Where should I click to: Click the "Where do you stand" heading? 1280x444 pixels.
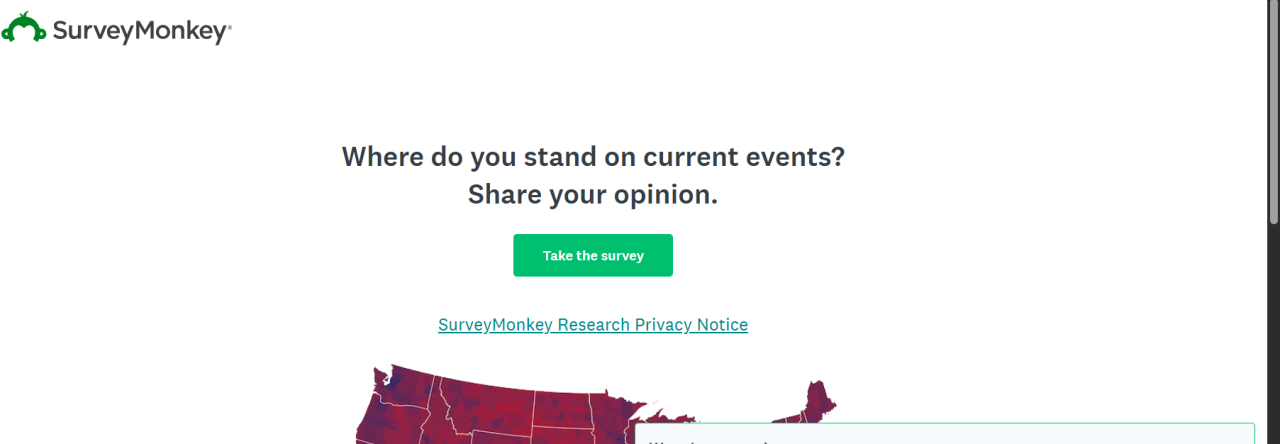(x=593, y=157)
